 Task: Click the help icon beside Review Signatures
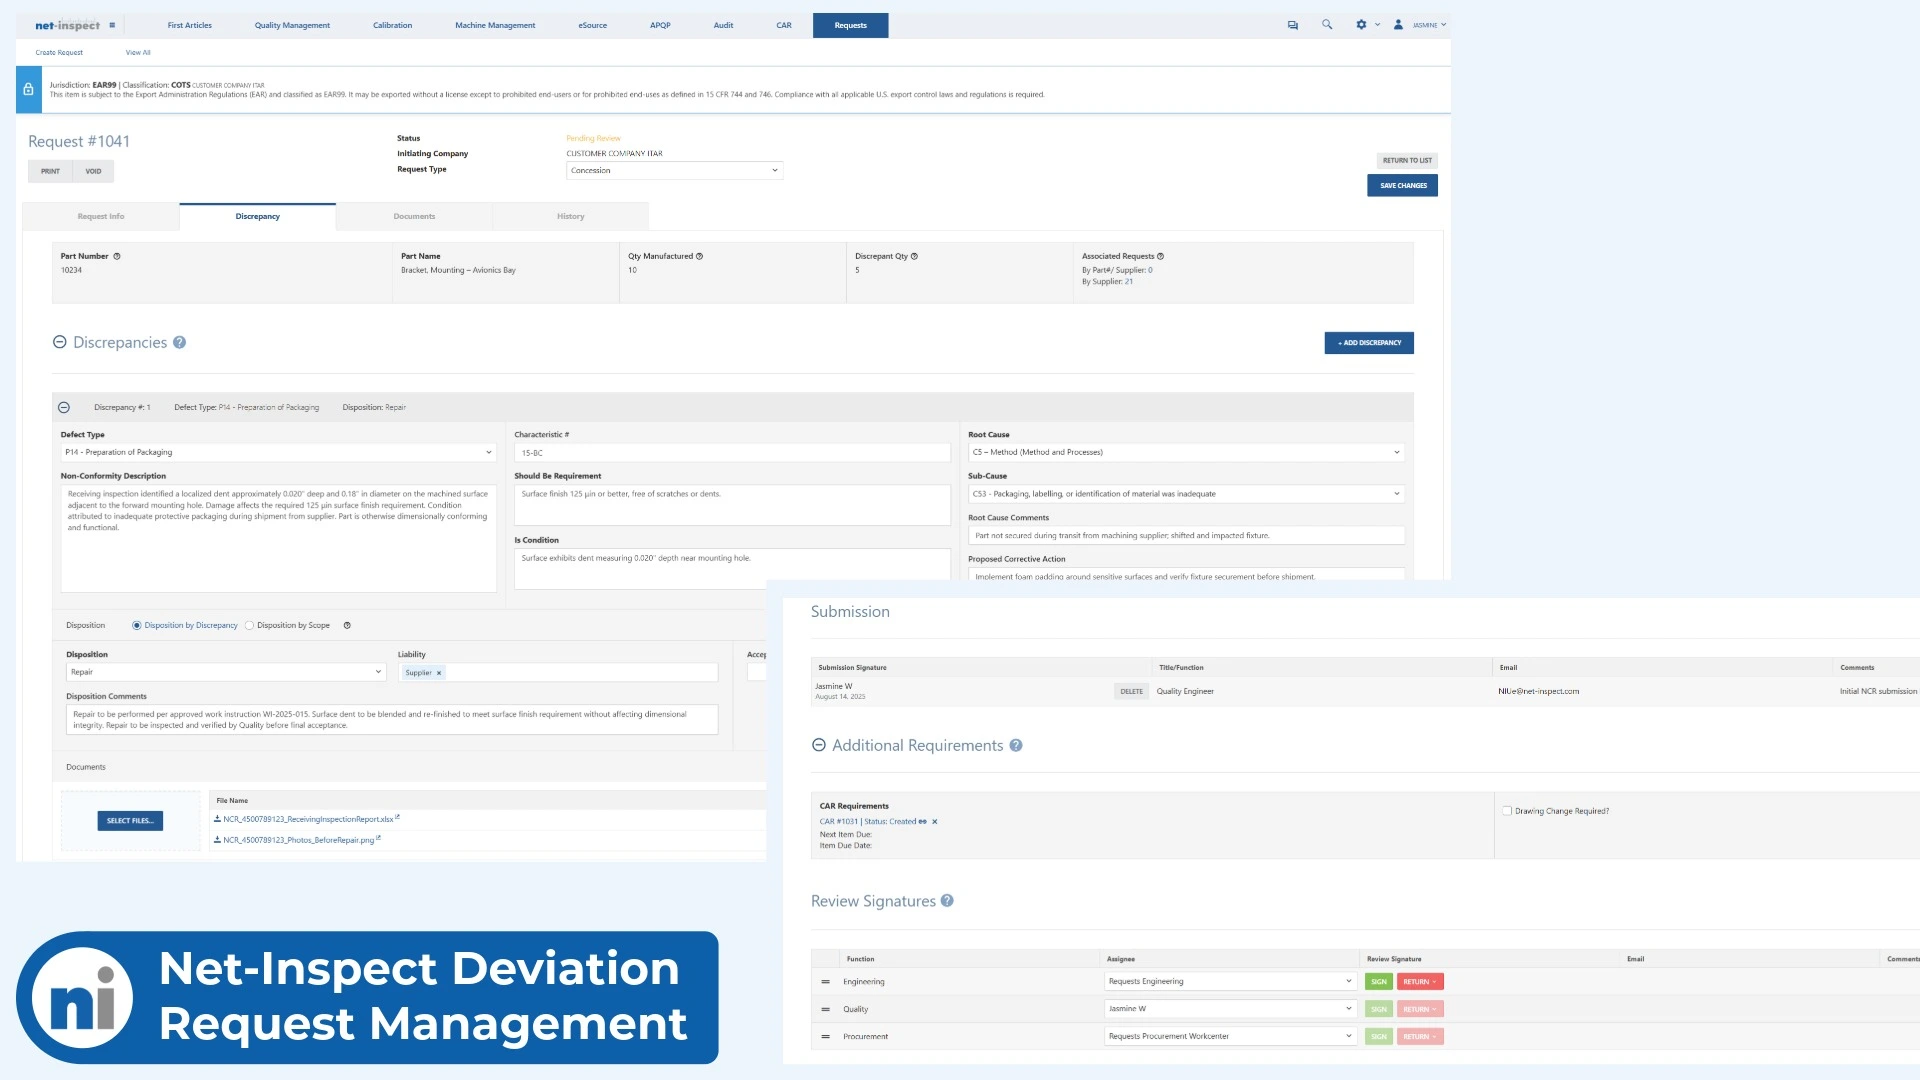coord(946,901)
